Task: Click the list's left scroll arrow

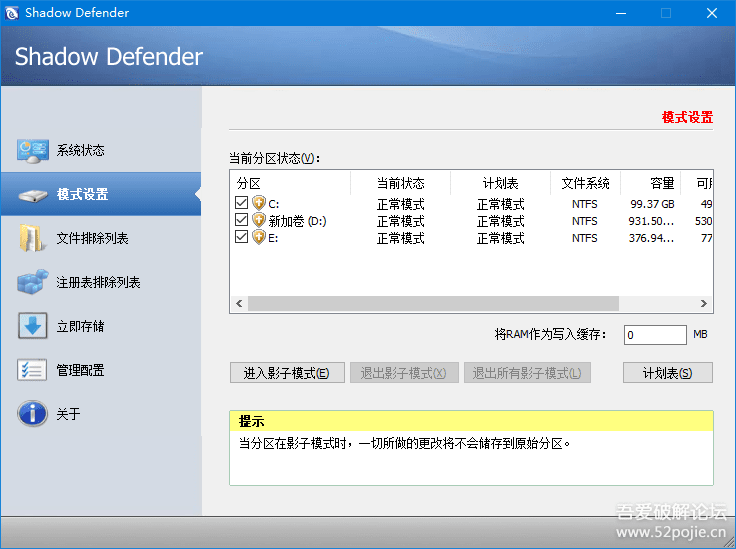Action: (x=239, y=303)
